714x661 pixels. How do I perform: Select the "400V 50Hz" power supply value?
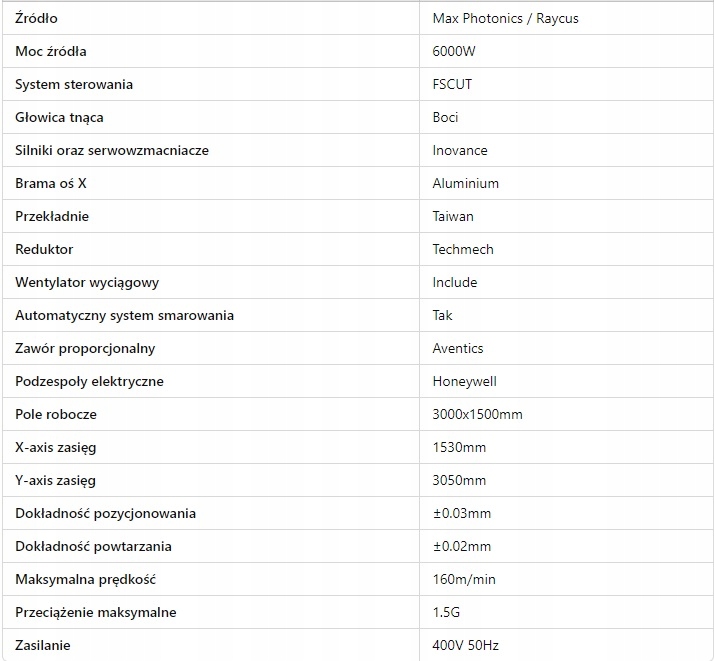(x=466, y=645)
